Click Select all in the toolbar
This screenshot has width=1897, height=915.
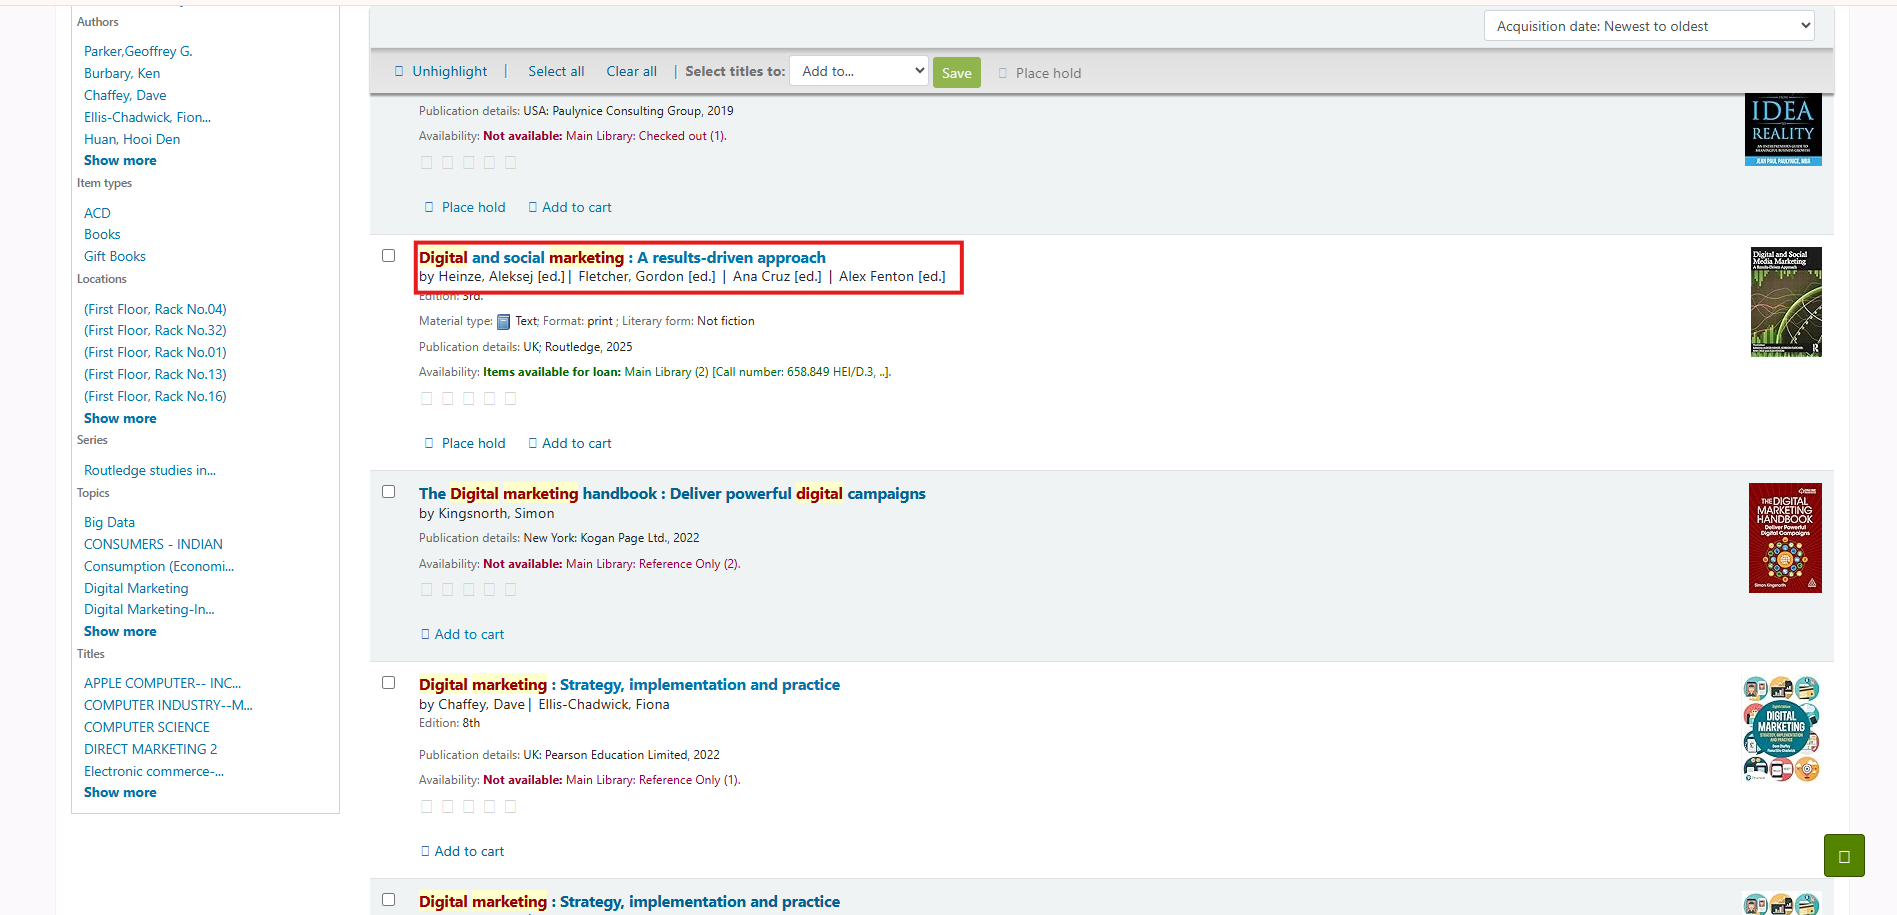556,71
